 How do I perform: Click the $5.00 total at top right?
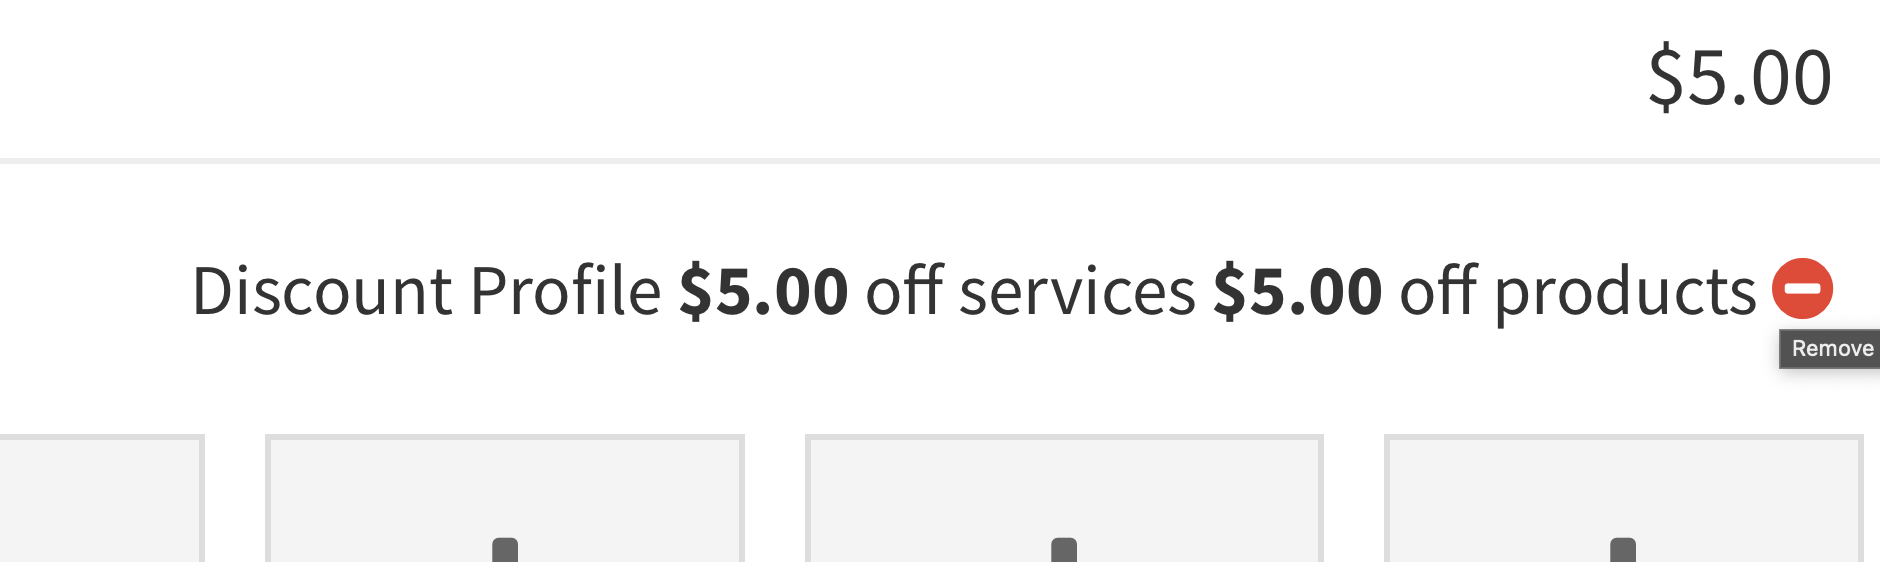coord(1739,77)
